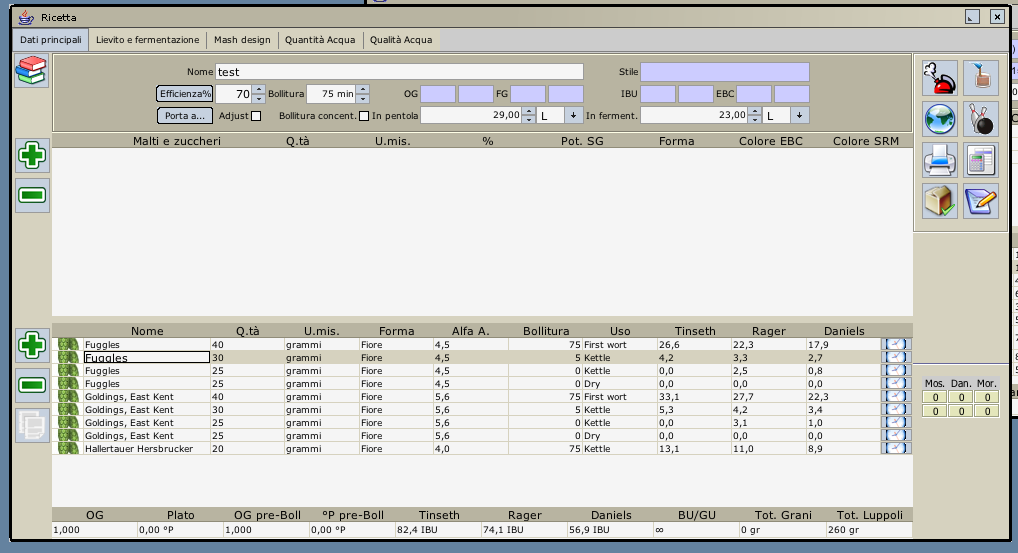The width and height of the screenshot is (1018, 553).
Task: Add a malt with the upper green plus
Action: pos(32,156)
